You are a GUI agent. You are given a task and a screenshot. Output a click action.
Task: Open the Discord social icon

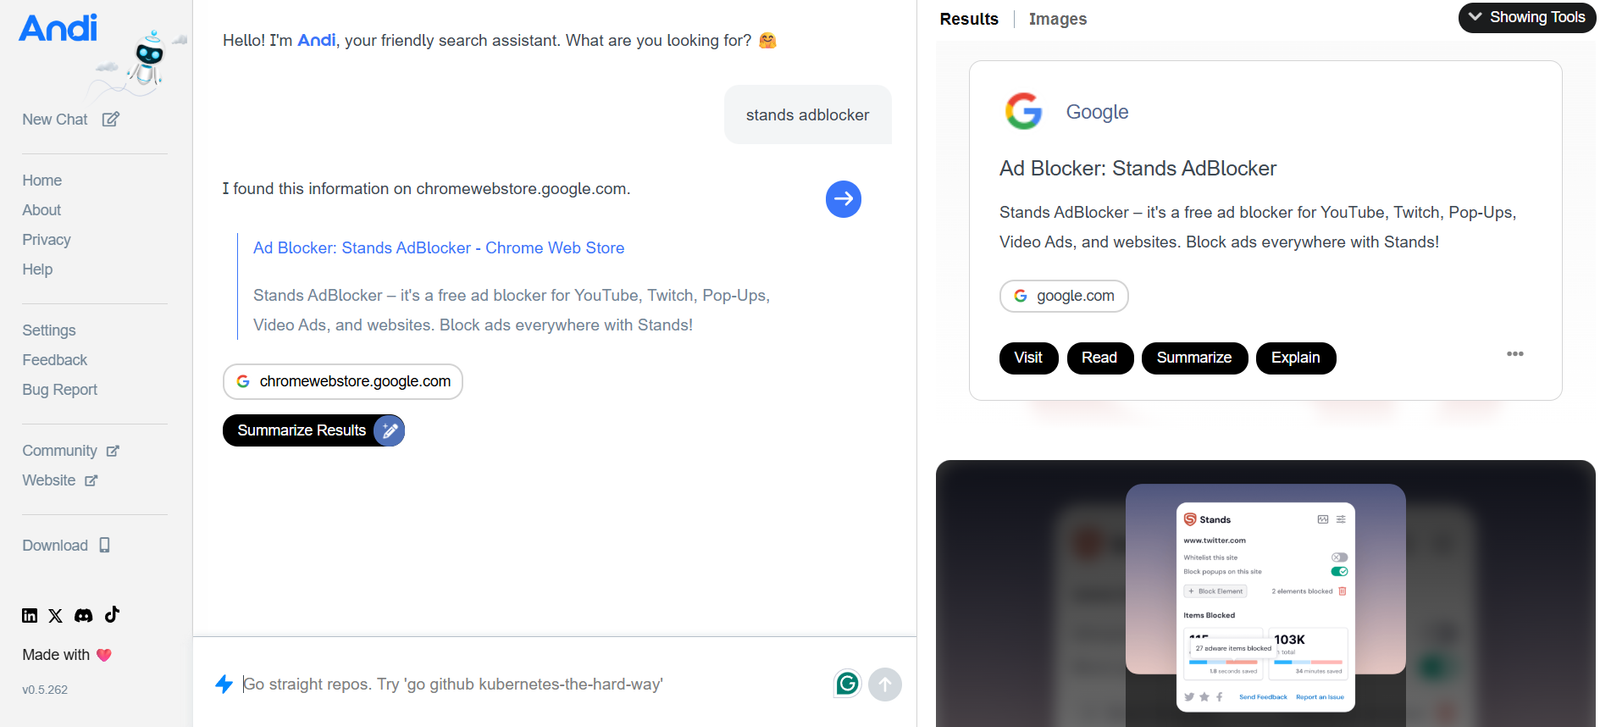[84, 616]
